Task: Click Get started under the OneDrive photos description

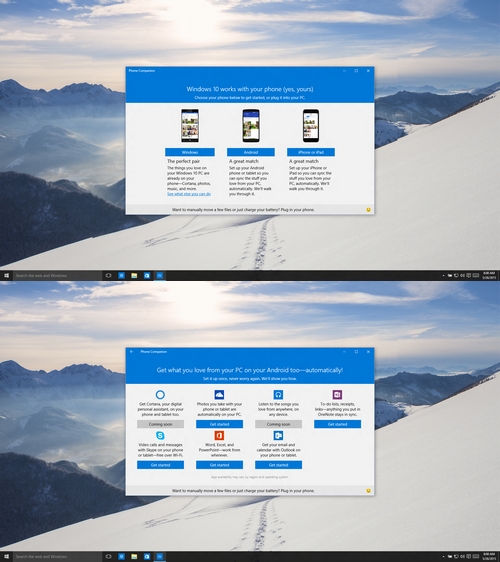Action: tap(219, 424)
